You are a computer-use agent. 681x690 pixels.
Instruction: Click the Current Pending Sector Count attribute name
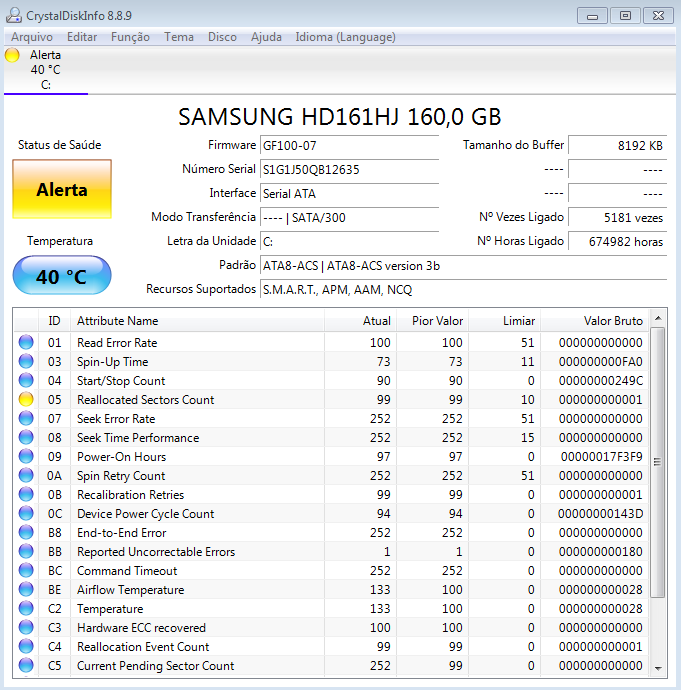156,666
